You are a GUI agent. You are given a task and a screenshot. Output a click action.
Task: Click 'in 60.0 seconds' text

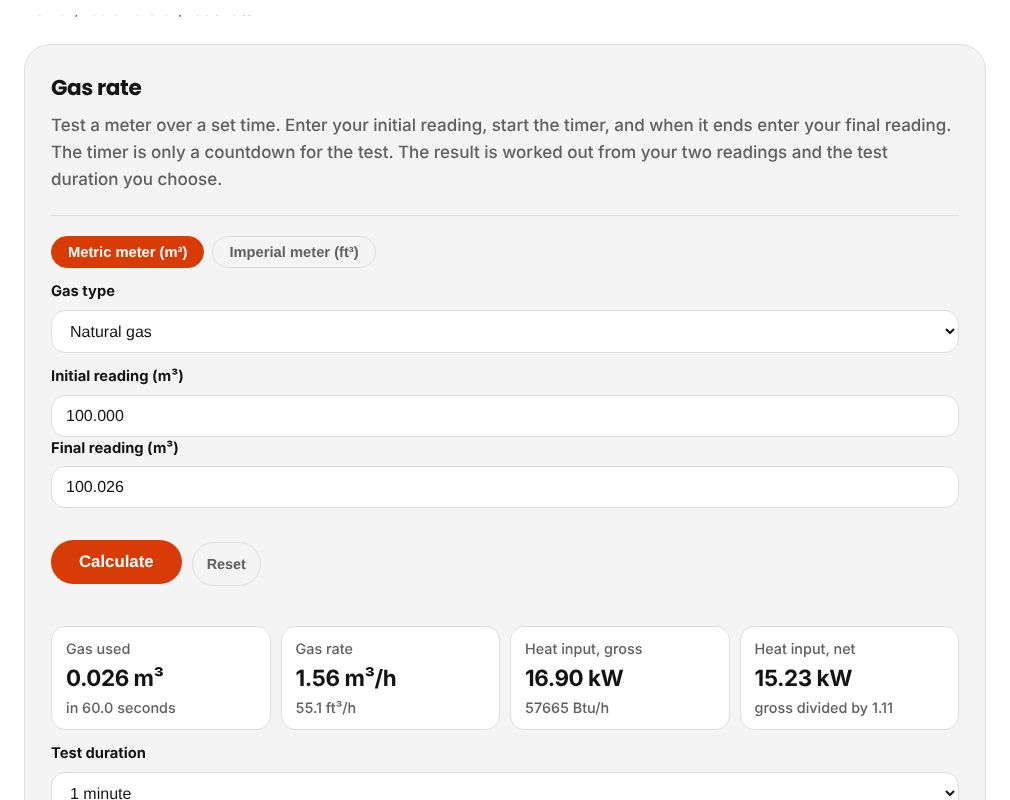tap(120, 708)
